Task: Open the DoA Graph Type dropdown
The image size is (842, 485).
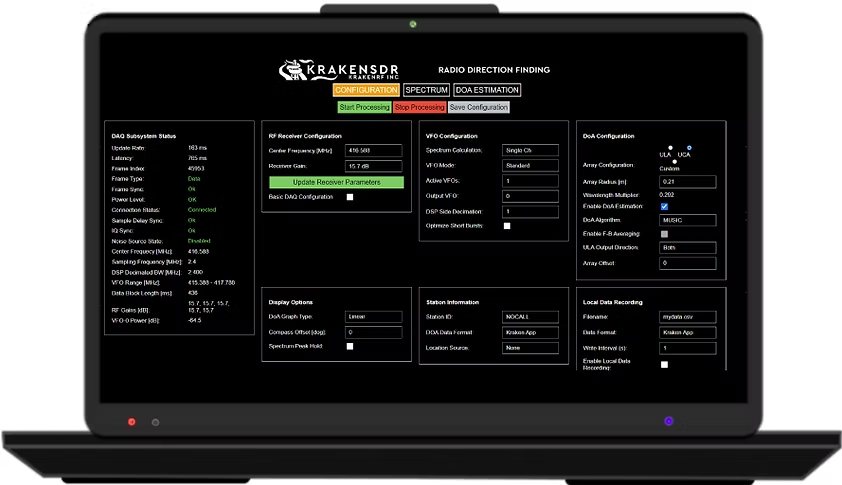Action: 373,317
